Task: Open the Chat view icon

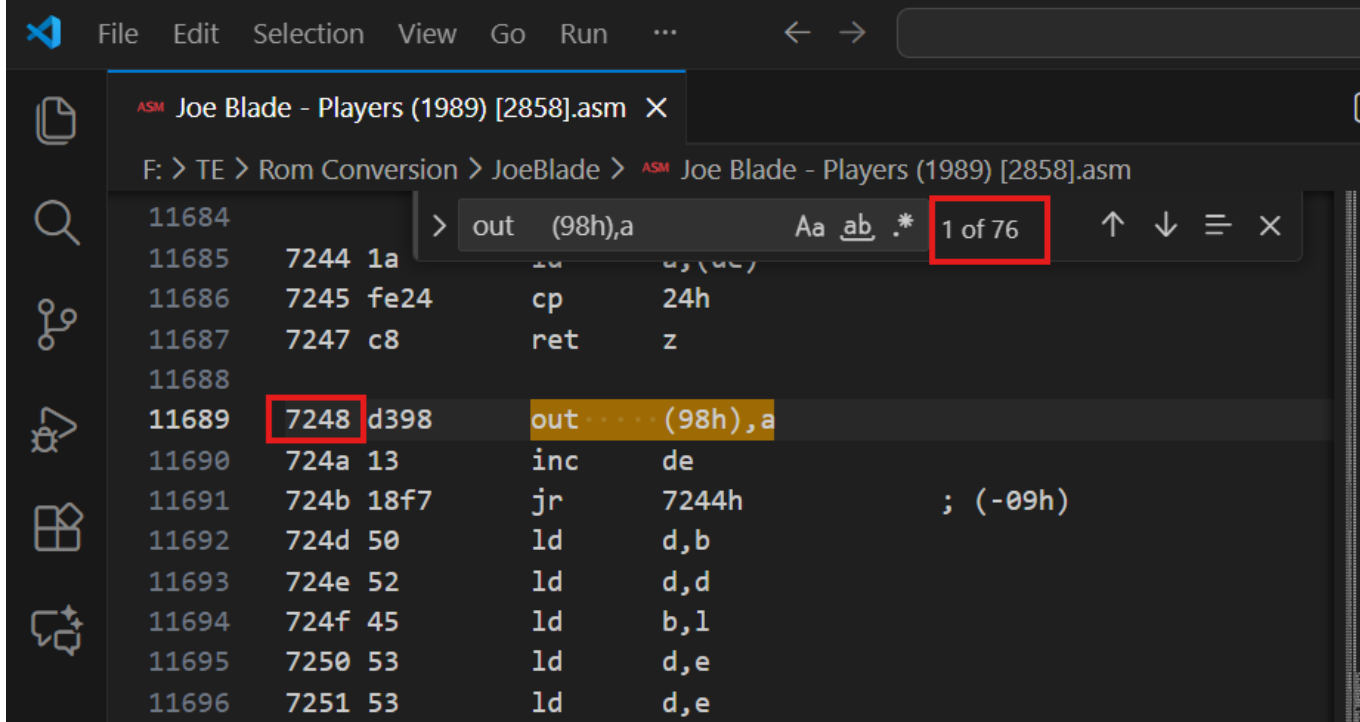Action: coord(56,629)
